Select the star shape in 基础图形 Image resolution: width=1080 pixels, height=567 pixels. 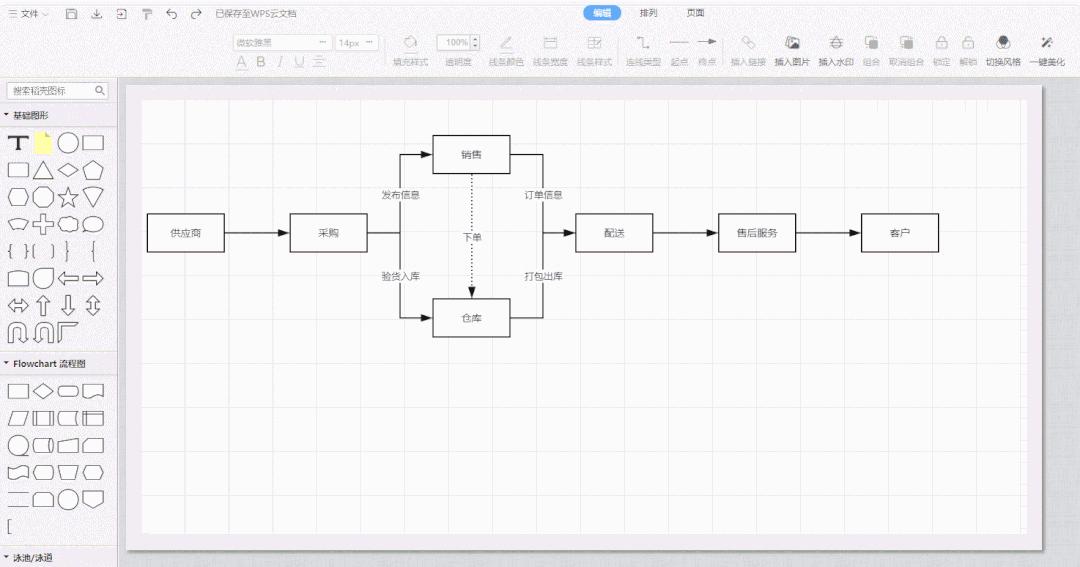68,198
